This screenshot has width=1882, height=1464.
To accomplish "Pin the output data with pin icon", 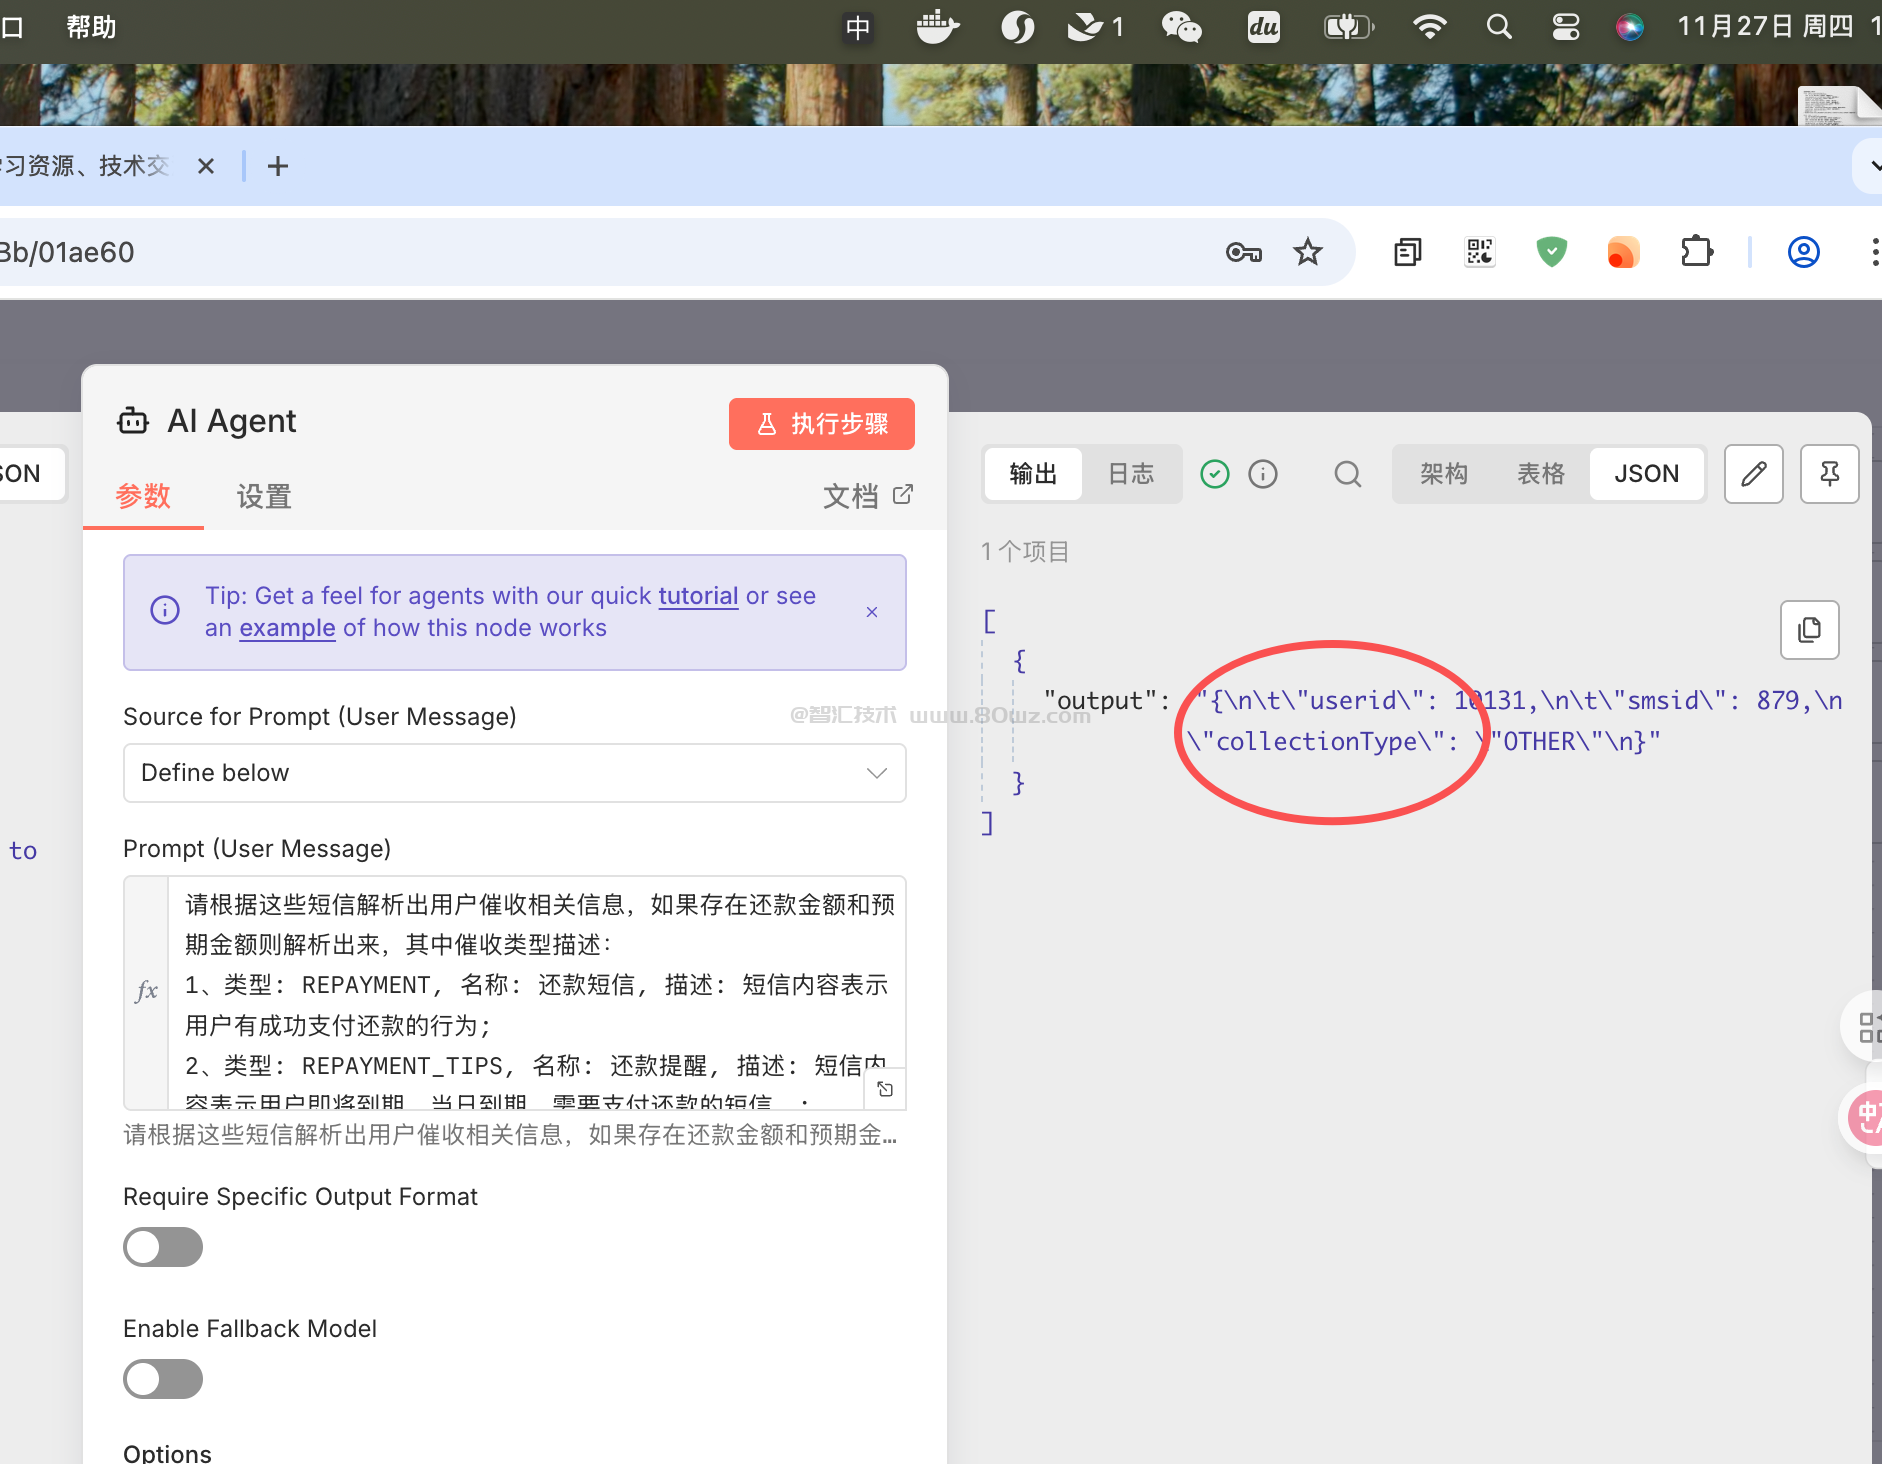I will (1829, 474).
